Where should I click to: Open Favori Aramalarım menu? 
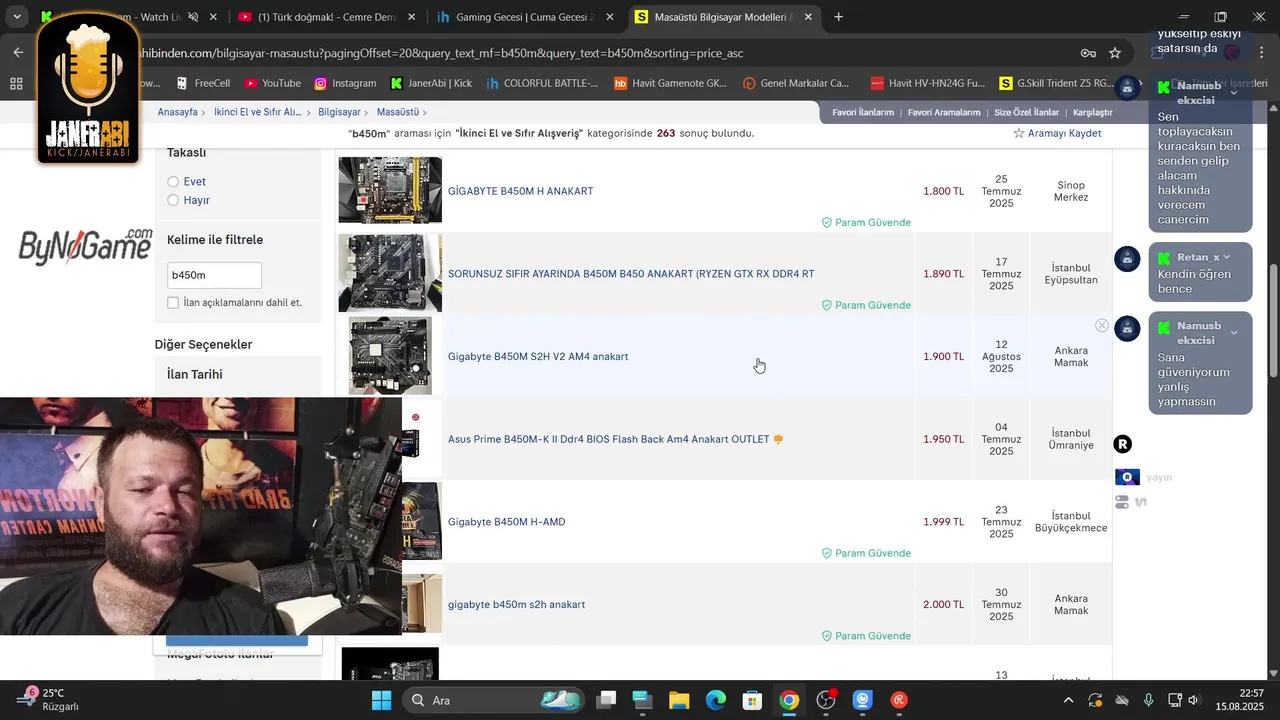click(x=944, y=112)
